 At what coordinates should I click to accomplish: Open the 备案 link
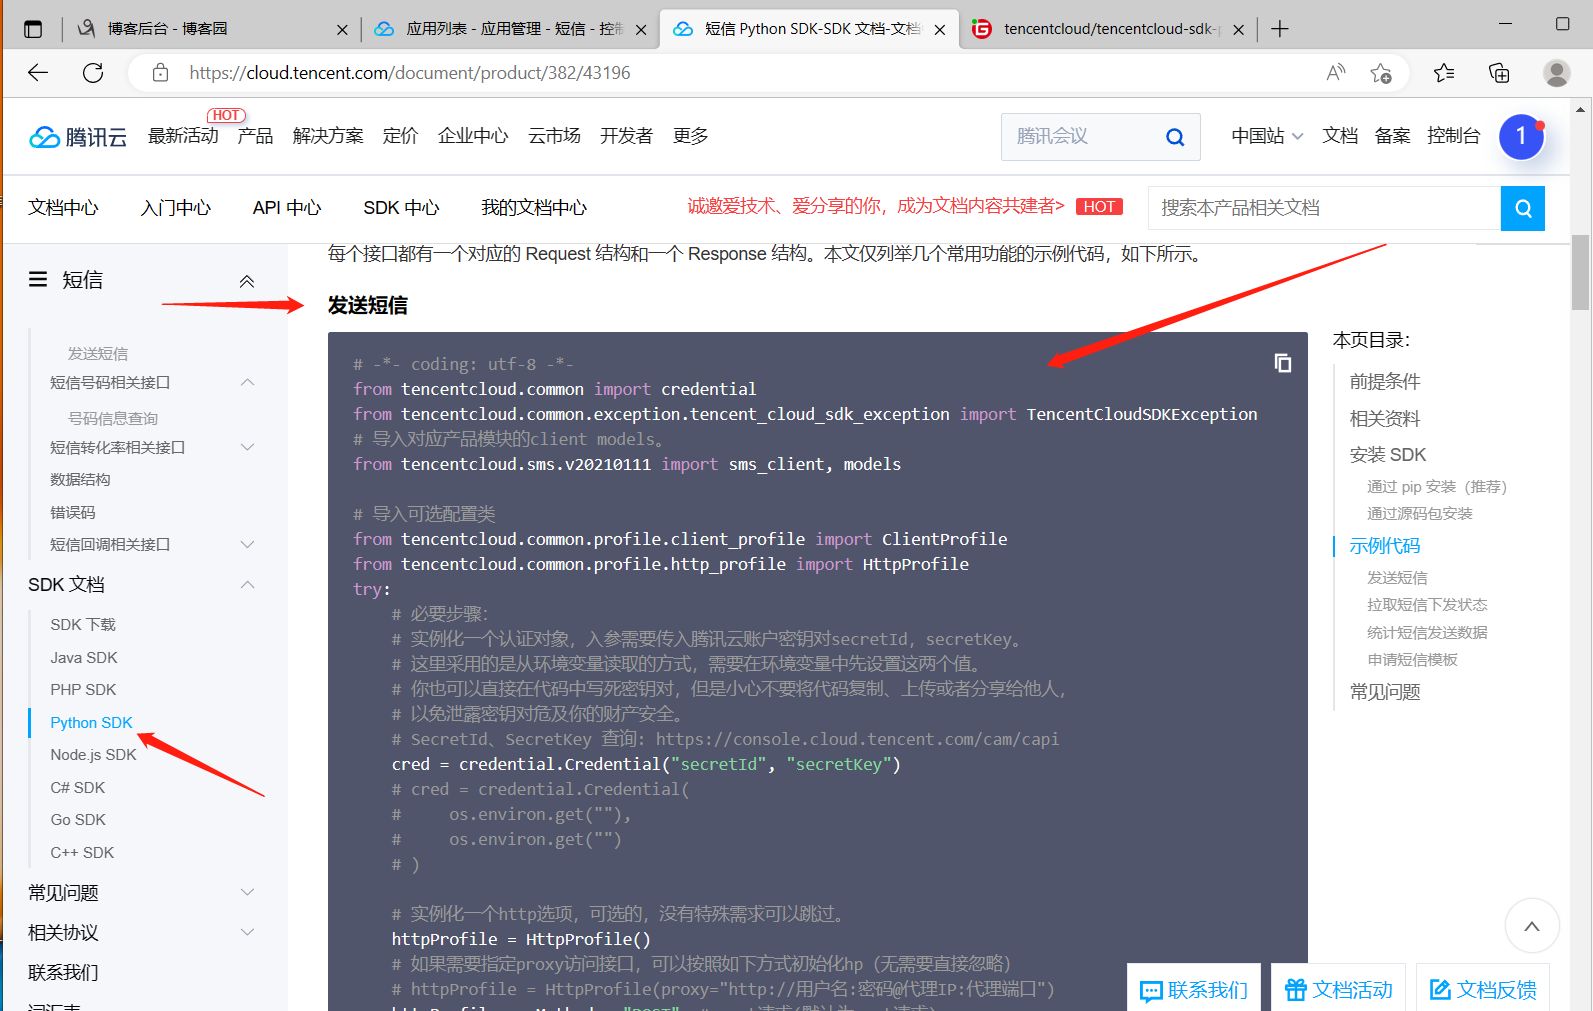tap(1392, 136)
